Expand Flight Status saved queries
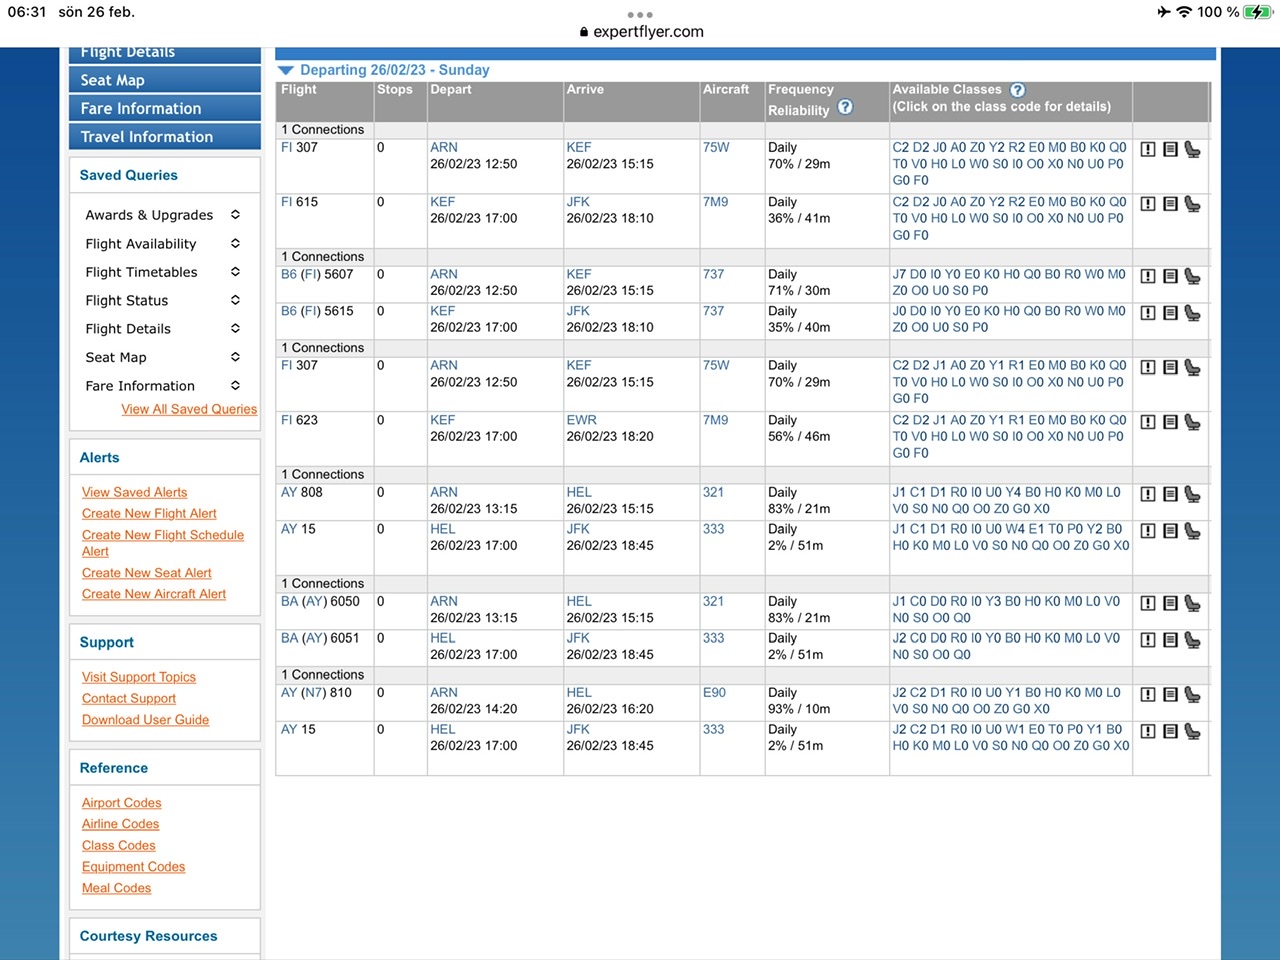The width and height of the screenshot is (1280, 960). [x=235, y=300]
